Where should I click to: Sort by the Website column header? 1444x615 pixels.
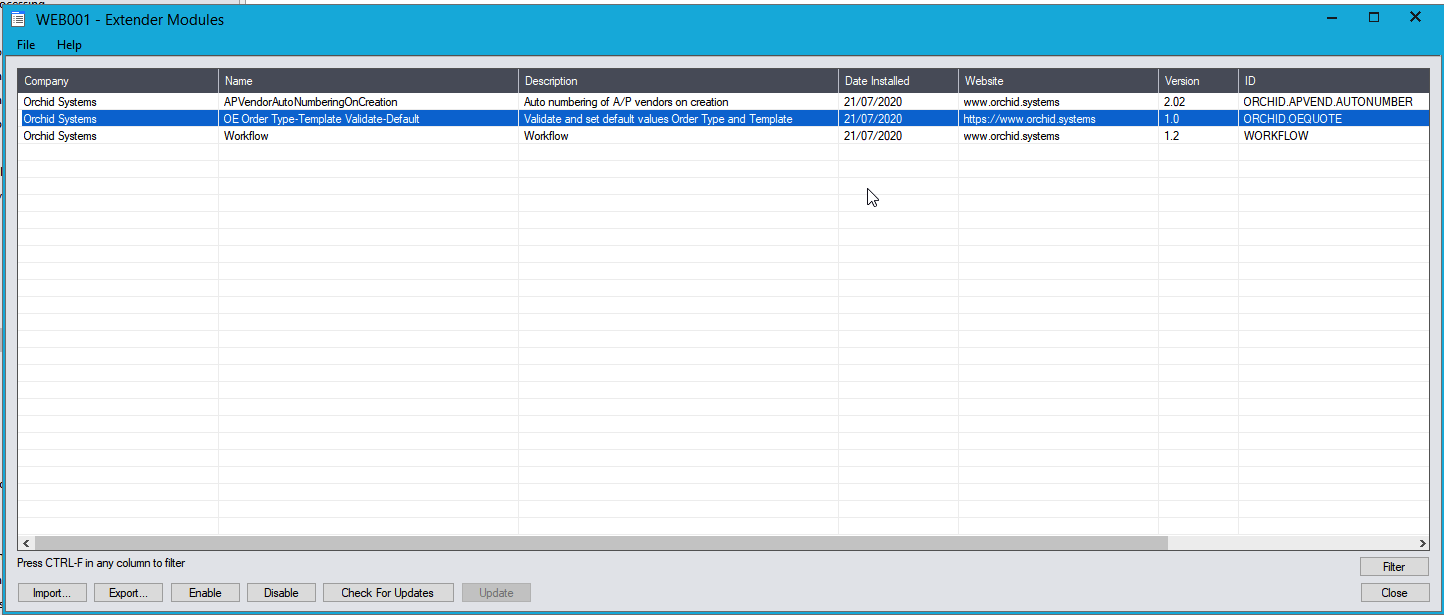(x=1058, y=81)
